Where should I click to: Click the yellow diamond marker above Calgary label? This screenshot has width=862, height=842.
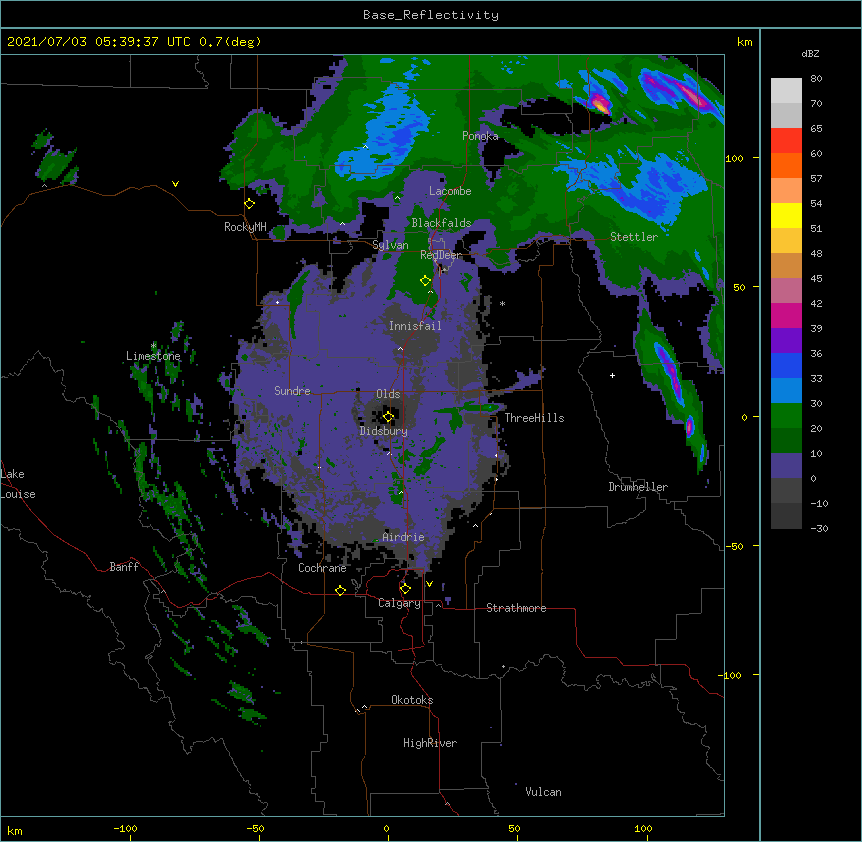[x=405, y=589]
